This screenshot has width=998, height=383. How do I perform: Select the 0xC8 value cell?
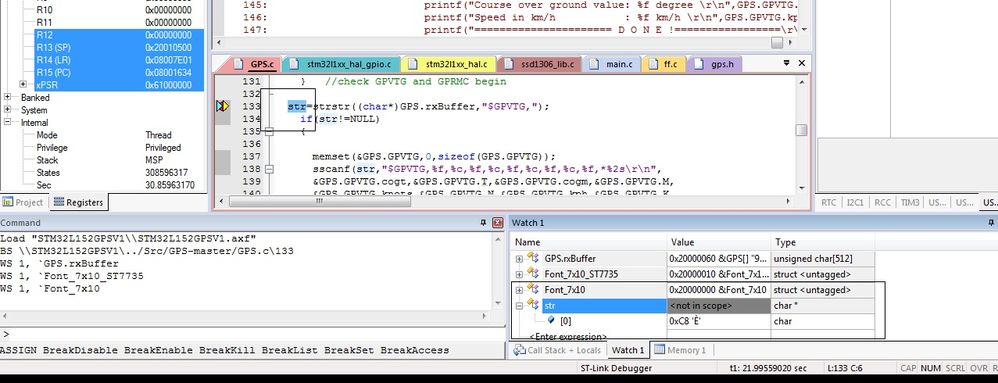pos(719,321)
